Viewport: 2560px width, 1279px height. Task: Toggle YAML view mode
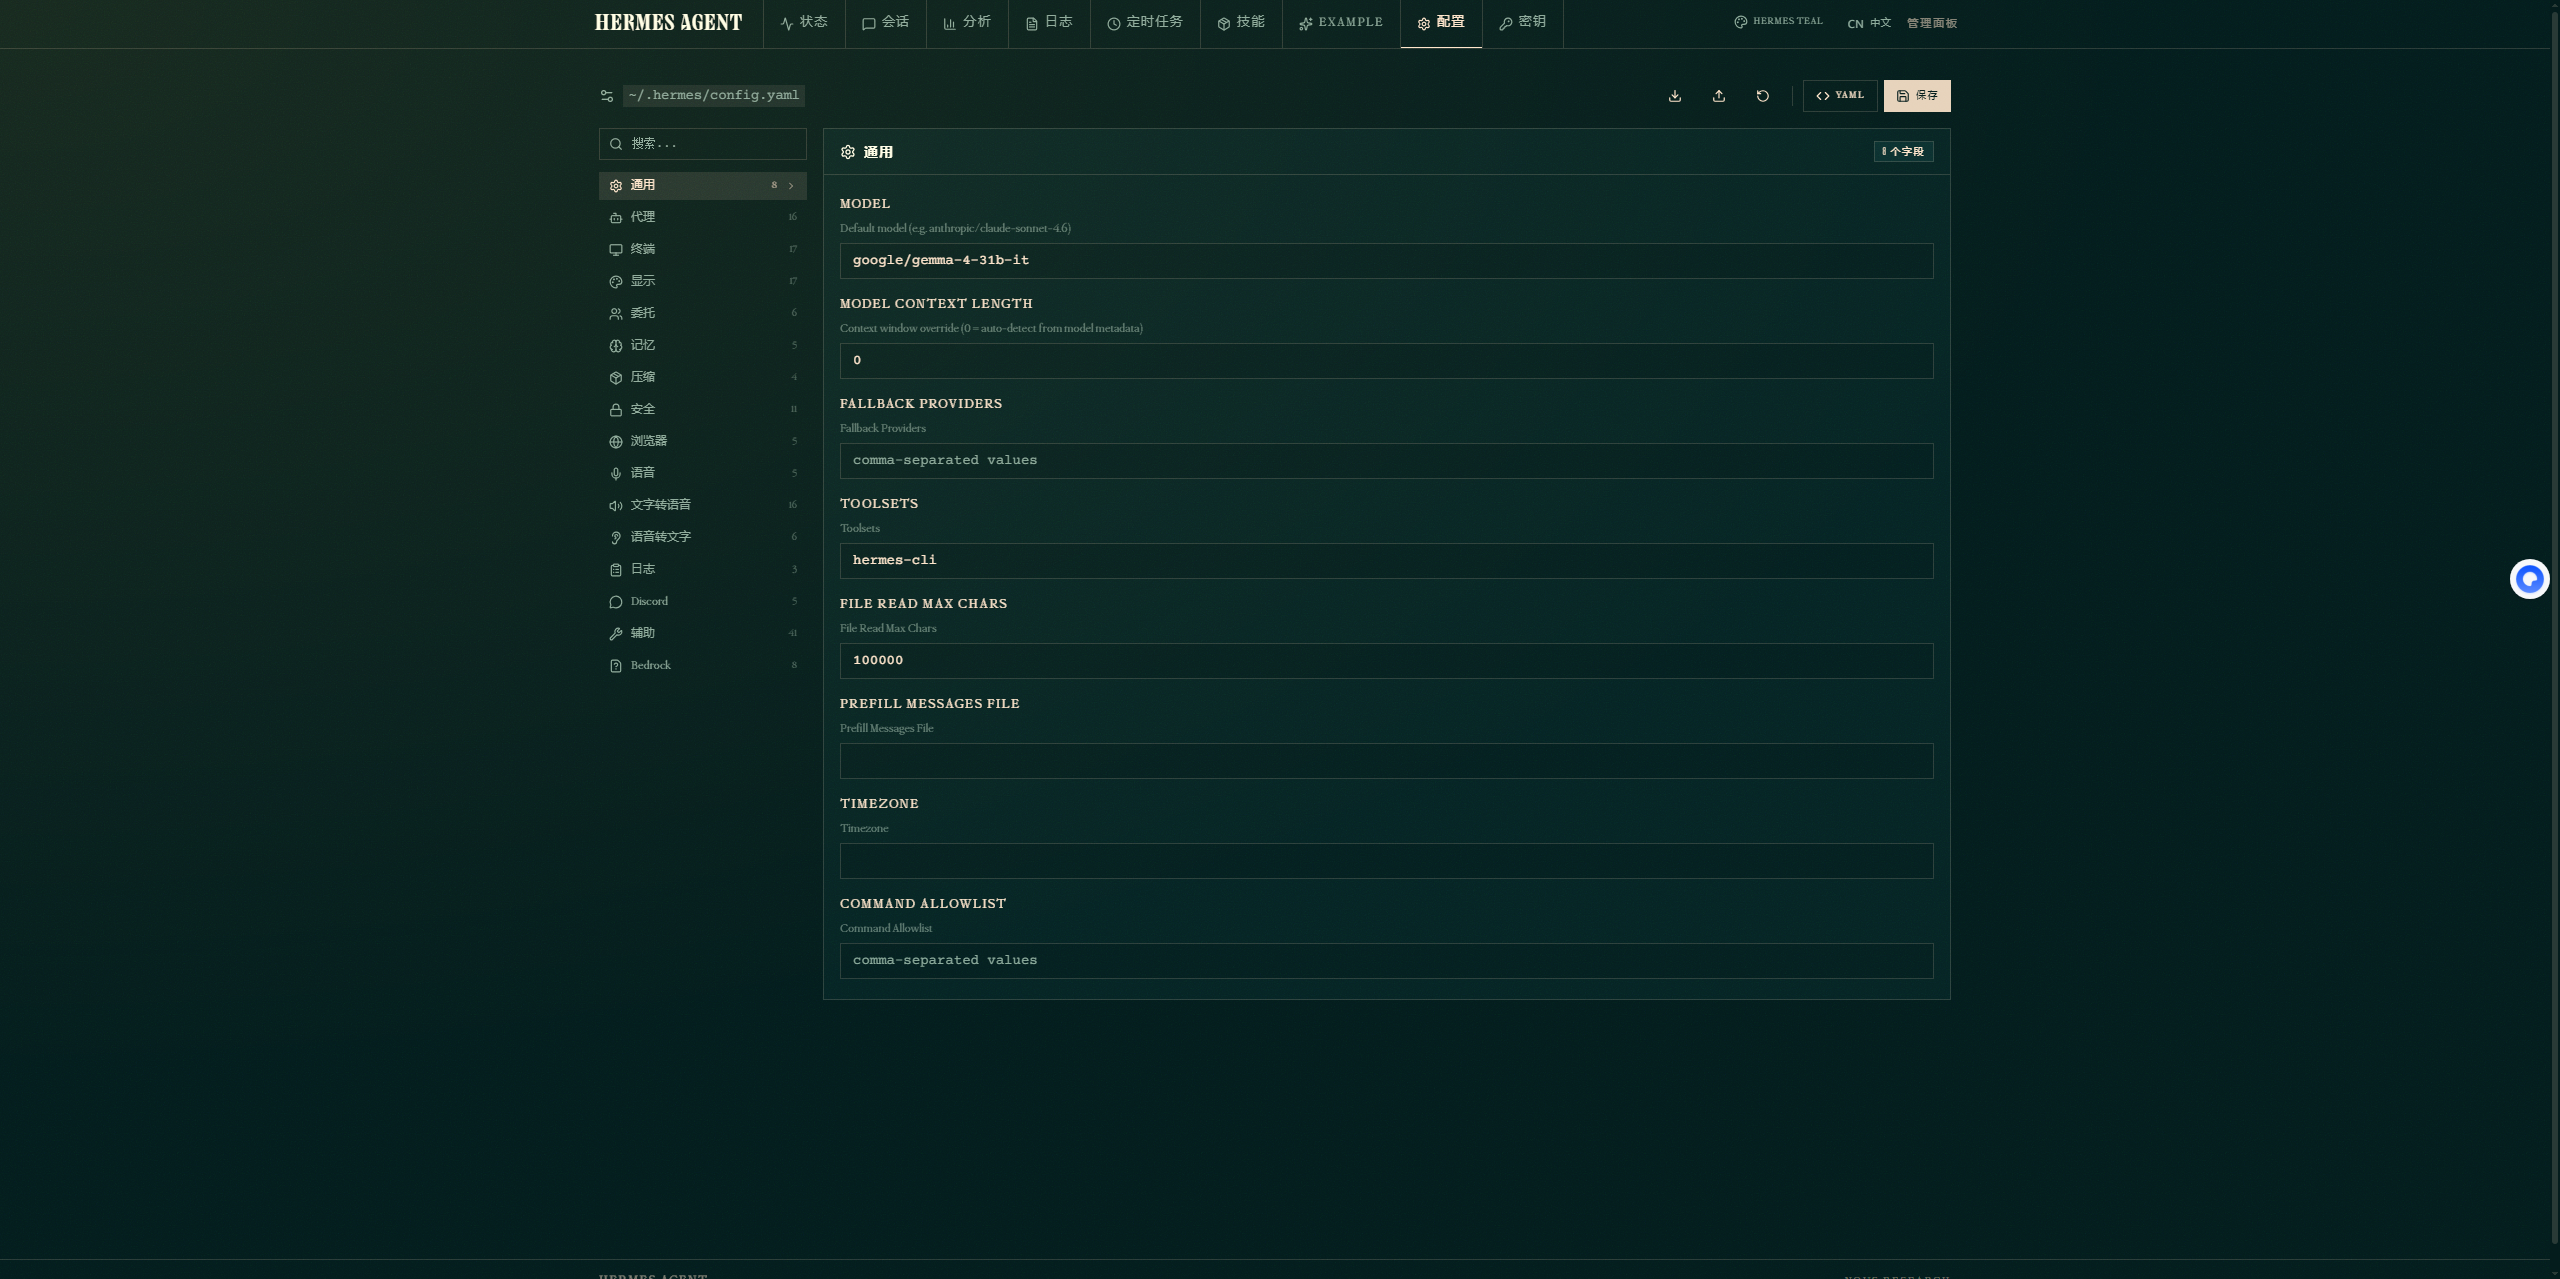click(1840, 96)
